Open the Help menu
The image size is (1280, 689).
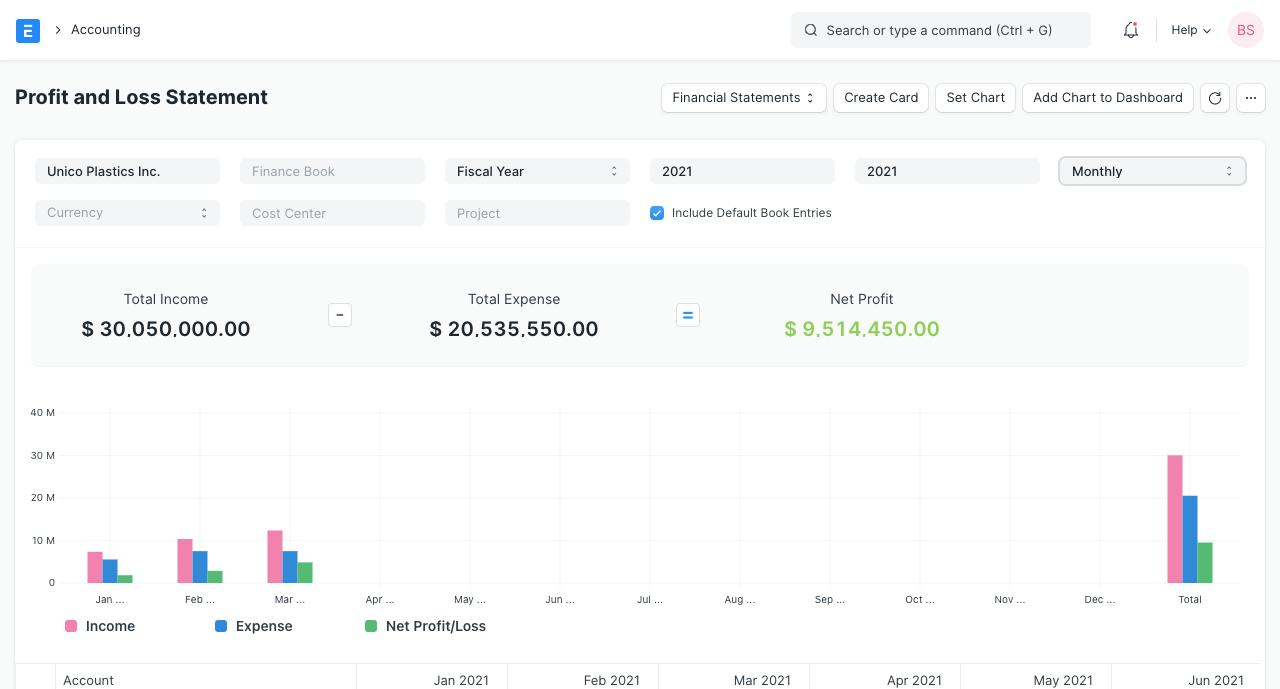pos(1190,30)
